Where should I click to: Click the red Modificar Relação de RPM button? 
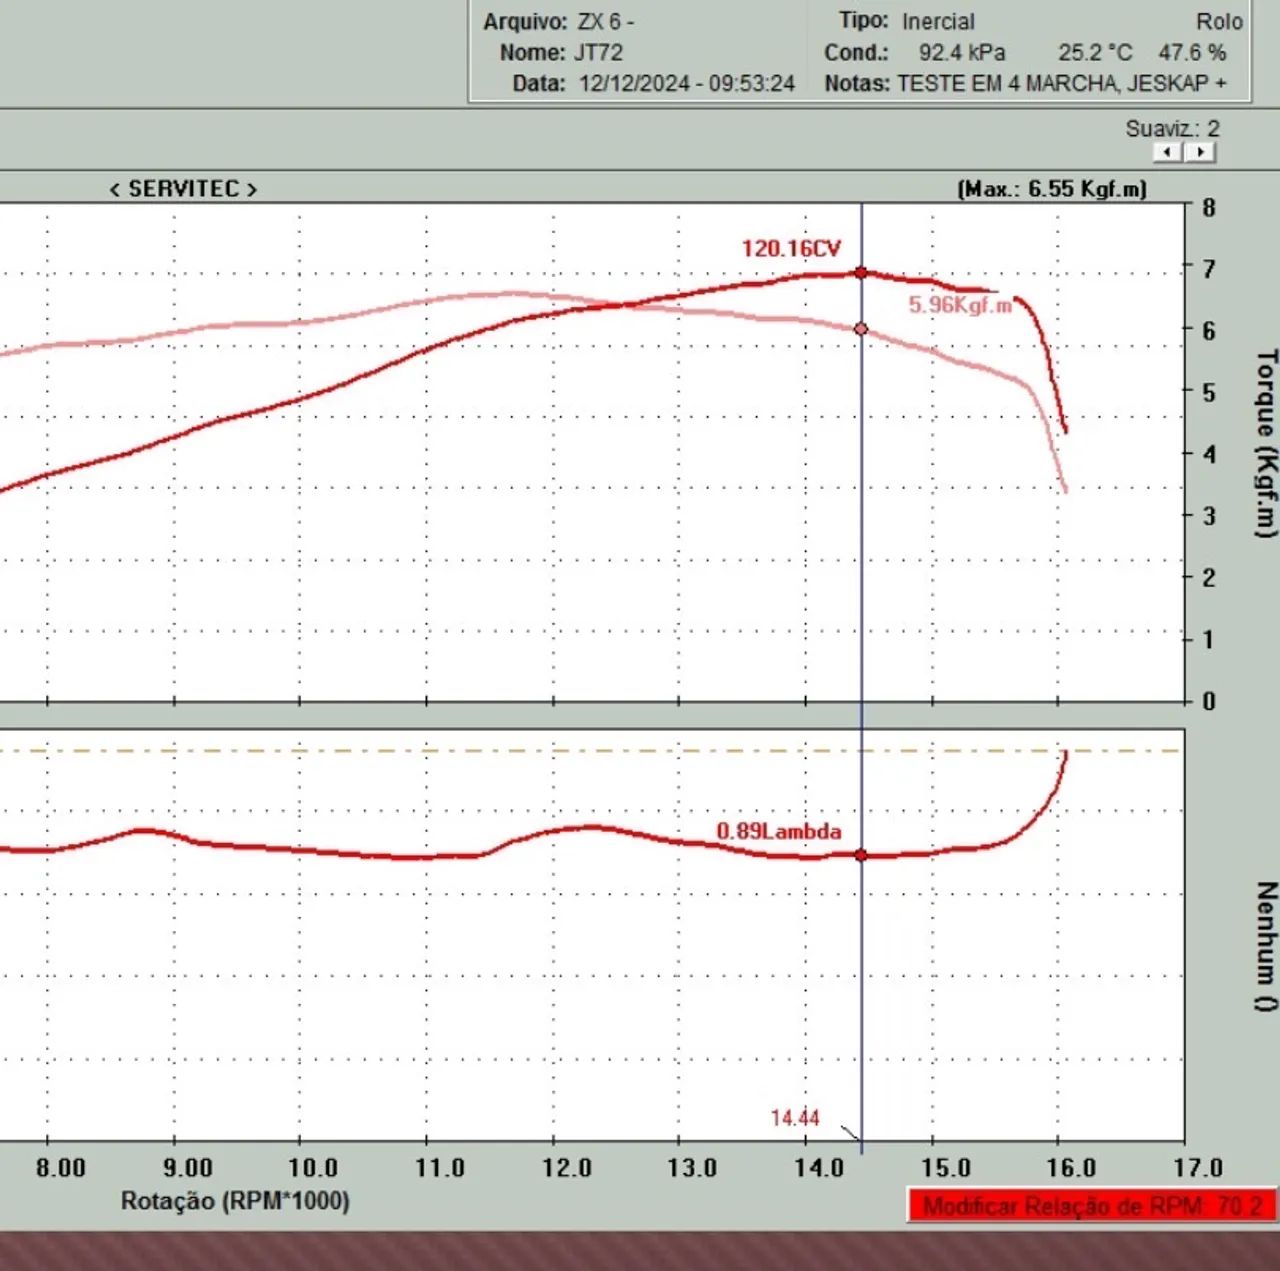point(1092,1205)
